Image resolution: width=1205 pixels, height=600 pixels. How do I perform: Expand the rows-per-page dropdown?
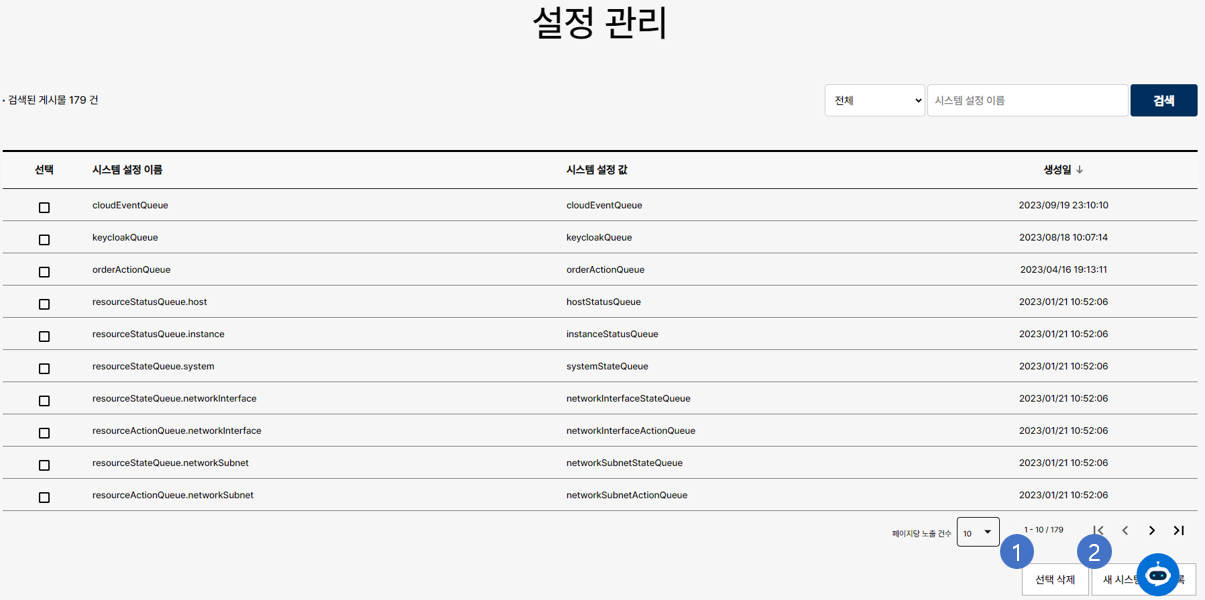pyautogui.click(x=977, y=532)
